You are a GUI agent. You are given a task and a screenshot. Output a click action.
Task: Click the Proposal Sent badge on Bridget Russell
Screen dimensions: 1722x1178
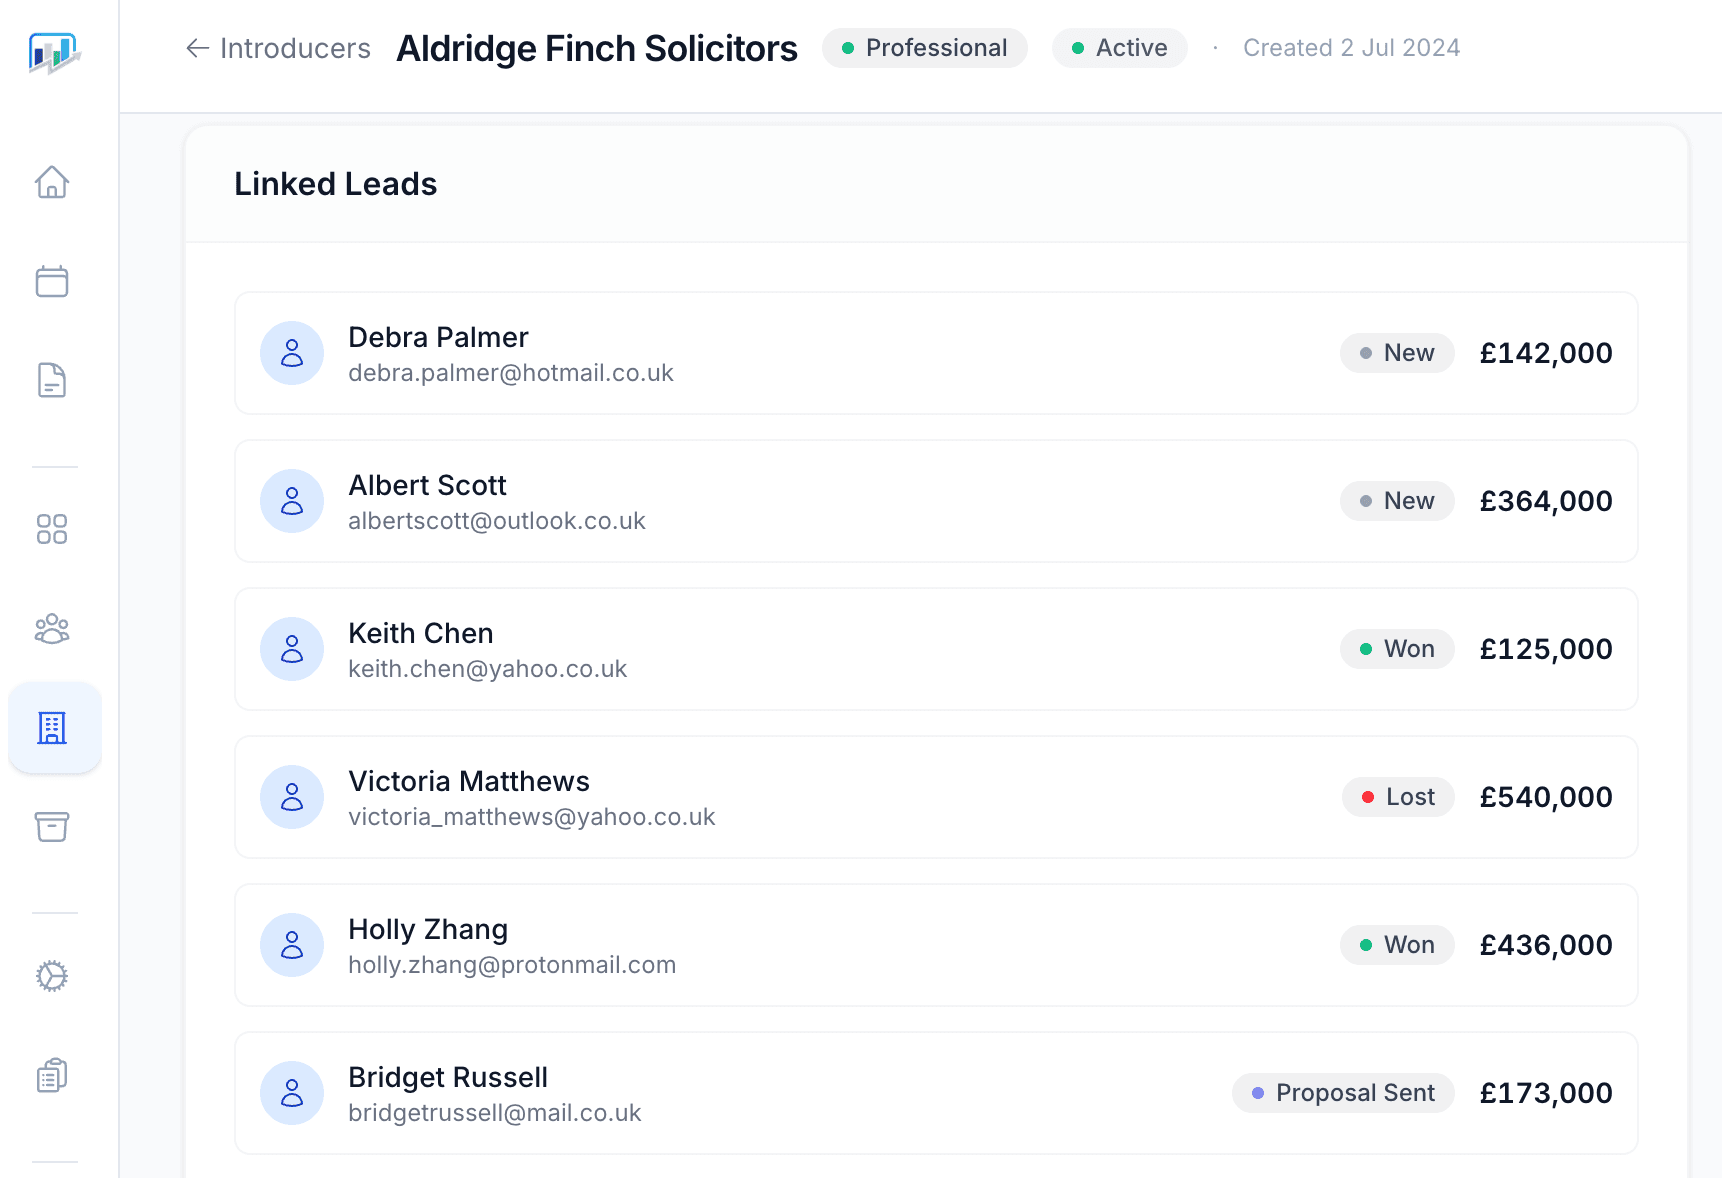click(1343, 1093)
